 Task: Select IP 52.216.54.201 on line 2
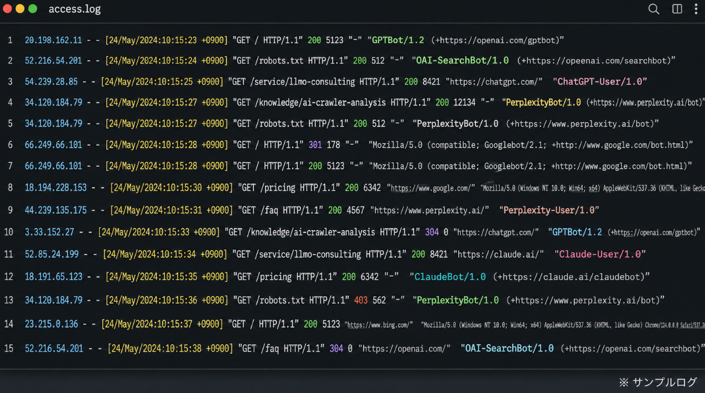tap(53, 61)
